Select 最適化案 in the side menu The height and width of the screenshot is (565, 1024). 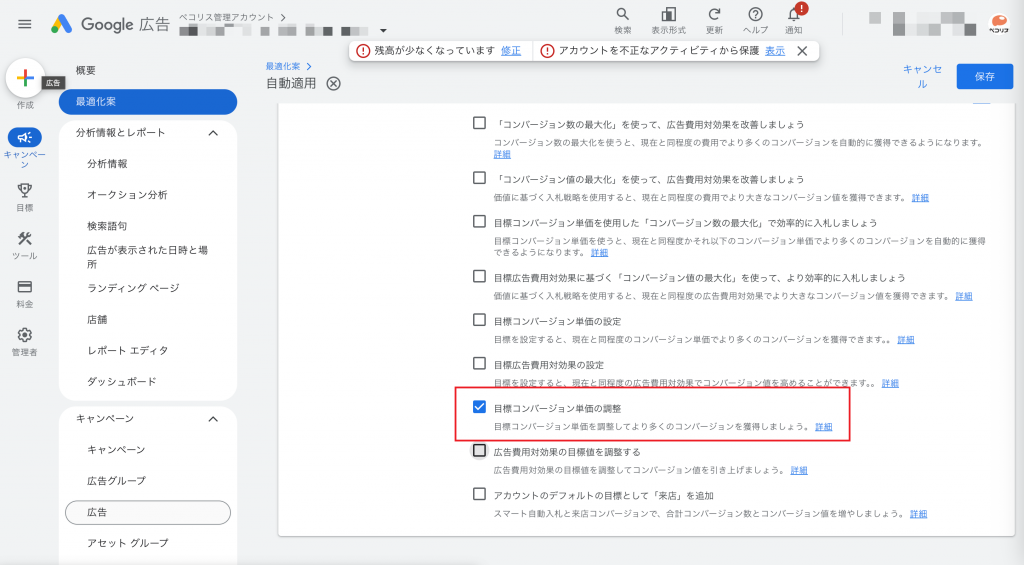(x=148, y=102)
